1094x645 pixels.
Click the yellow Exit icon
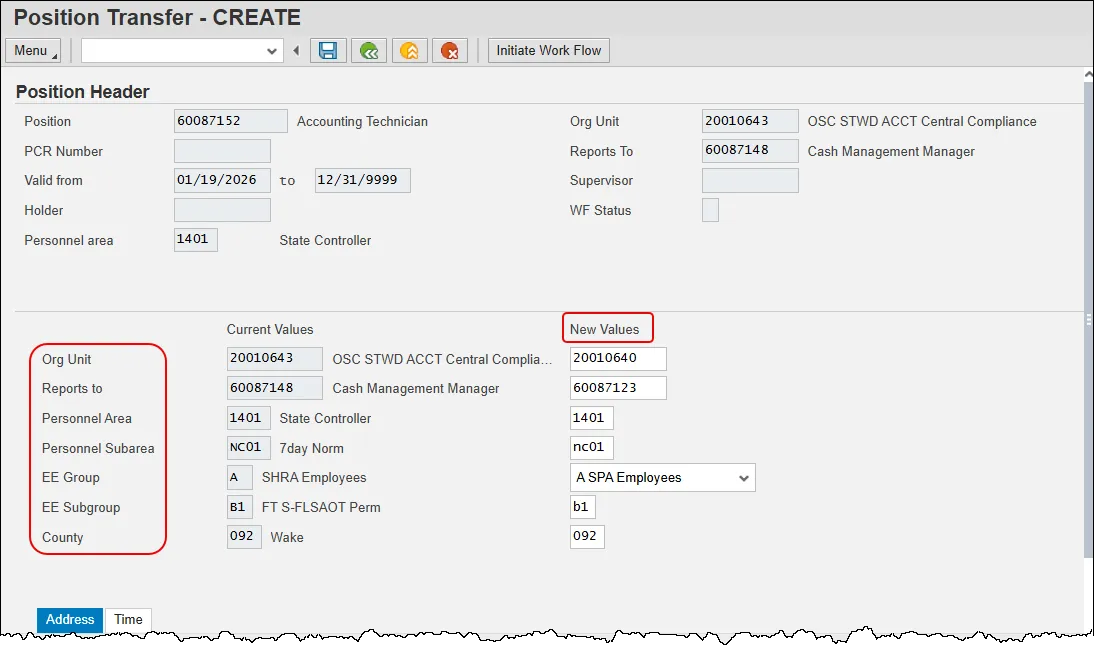click(409, 51)
